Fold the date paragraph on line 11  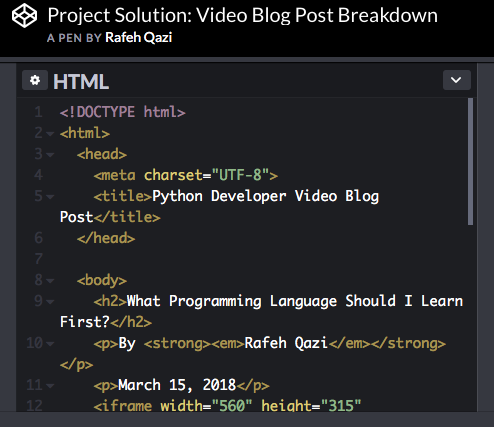click(50, 386)
